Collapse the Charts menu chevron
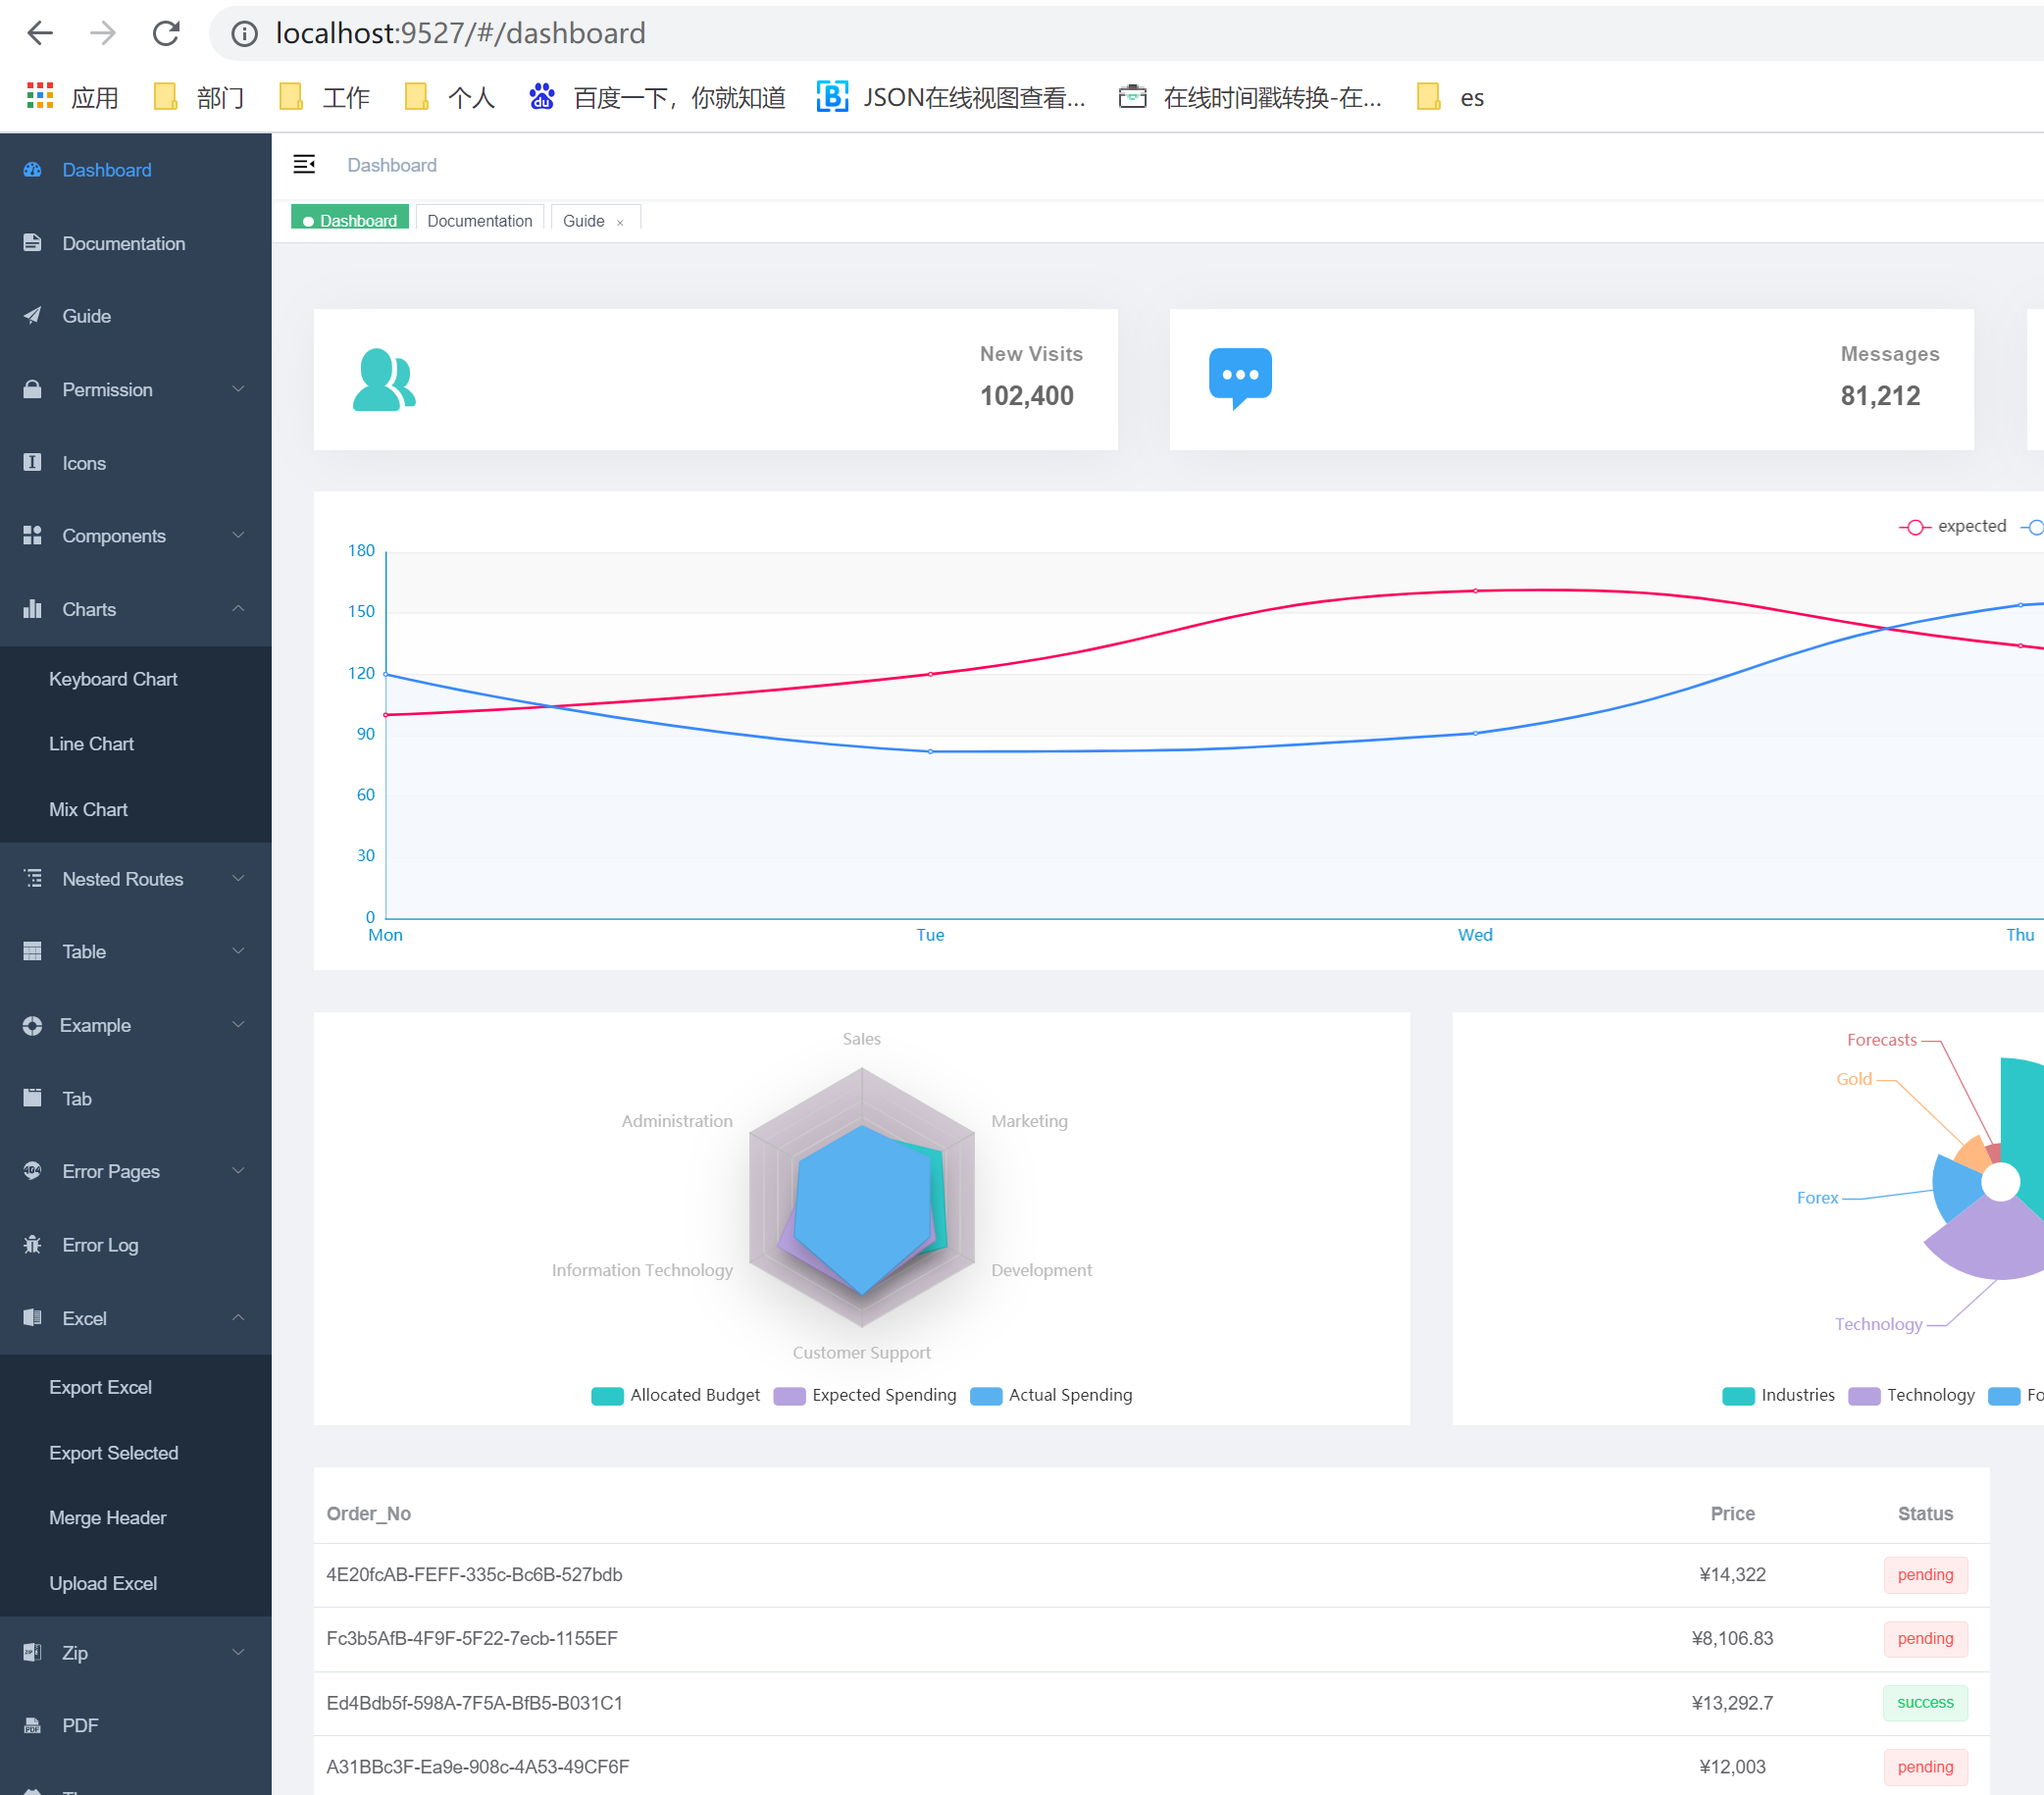Screen dimensions: 2044x1795 click(238, 609)
